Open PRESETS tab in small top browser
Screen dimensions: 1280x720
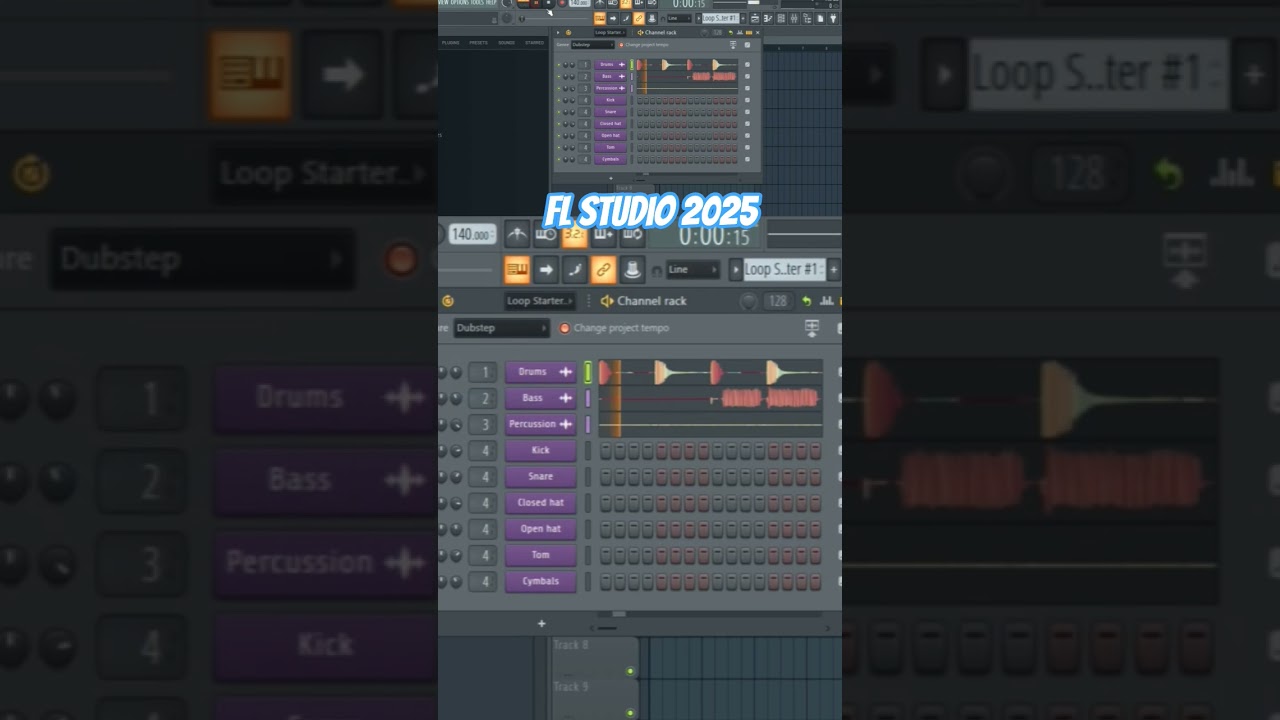click(x=479, y=43)
